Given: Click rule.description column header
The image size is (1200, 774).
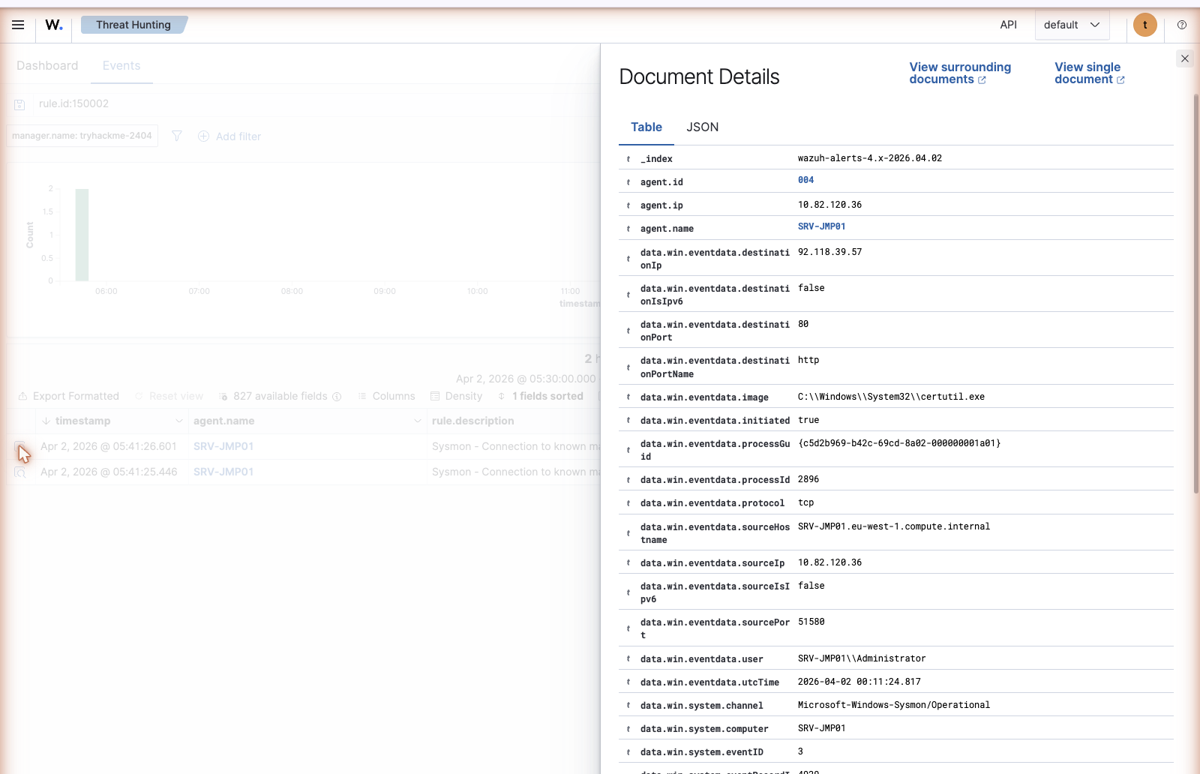Looking at the screenshot, I should coord(473,421).
